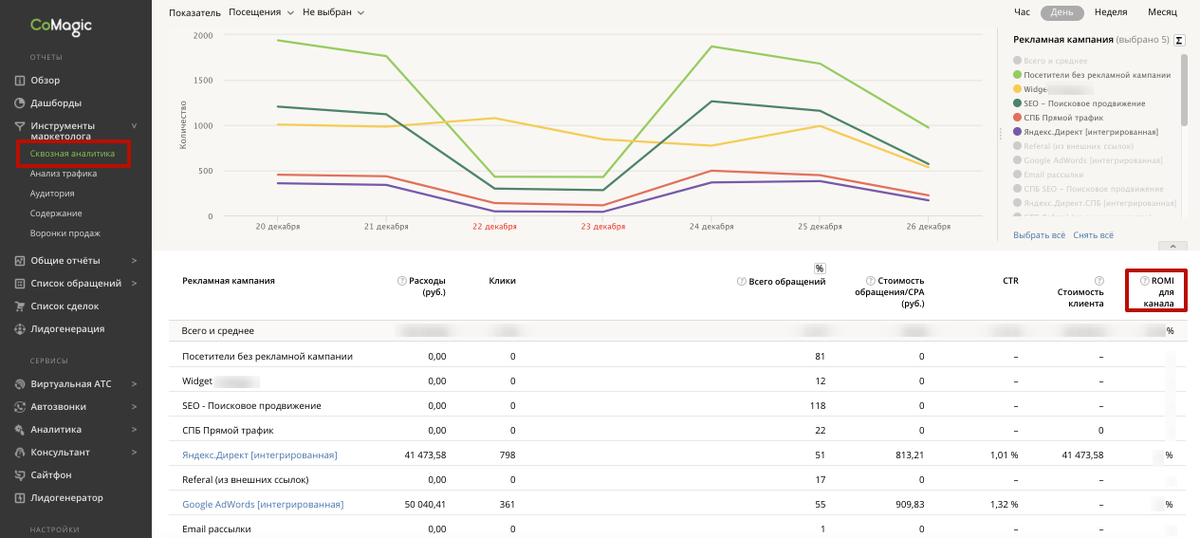Switch chart grouping to Месяц
The height and width of the screenshot is (538, 1200).
[x=1162, y=12]
